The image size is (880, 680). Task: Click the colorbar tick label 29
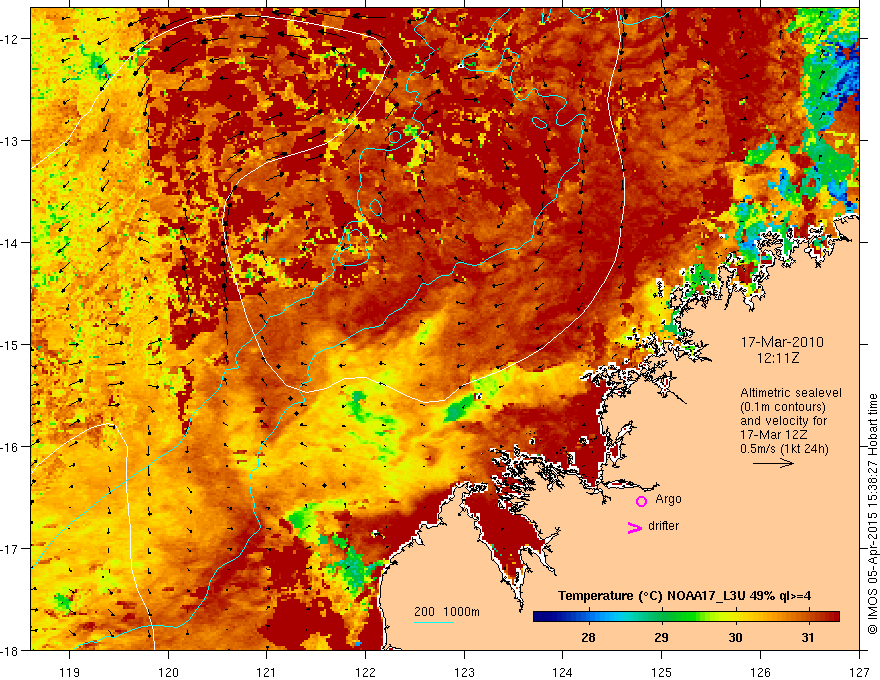tap(661, 637)
